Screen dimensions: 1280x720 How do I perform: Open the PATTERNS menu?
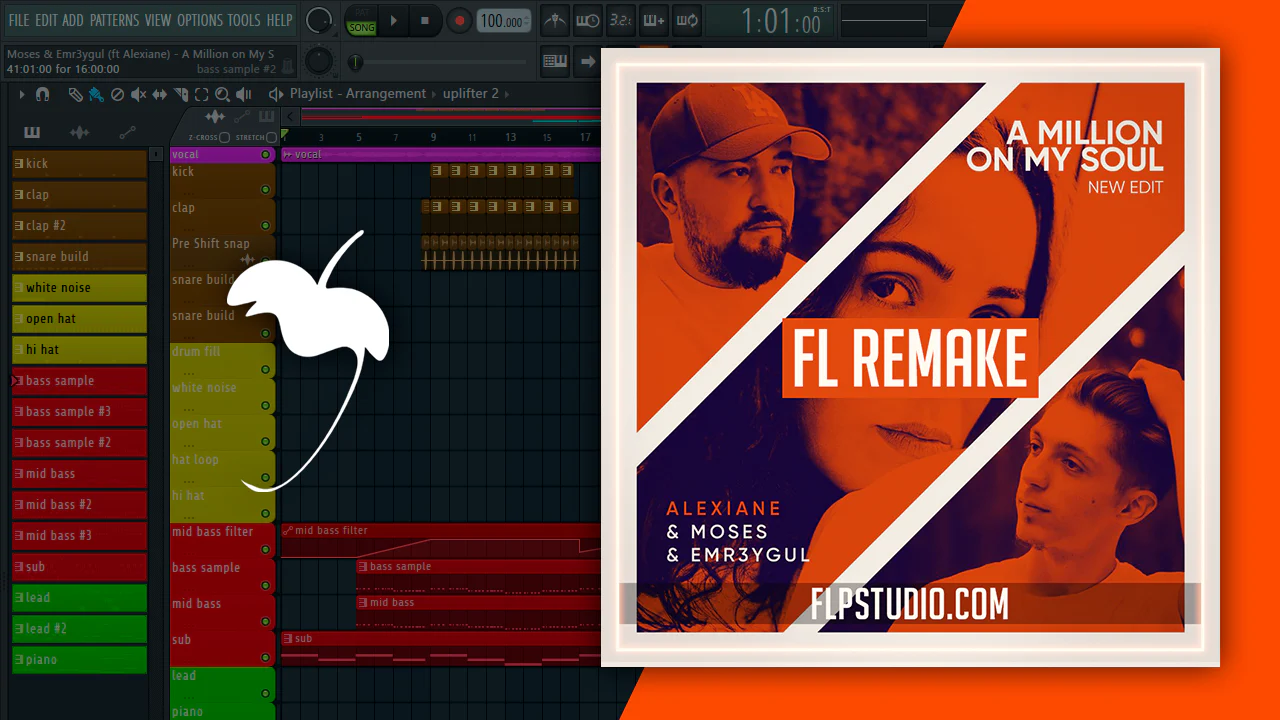pos(114,20)
